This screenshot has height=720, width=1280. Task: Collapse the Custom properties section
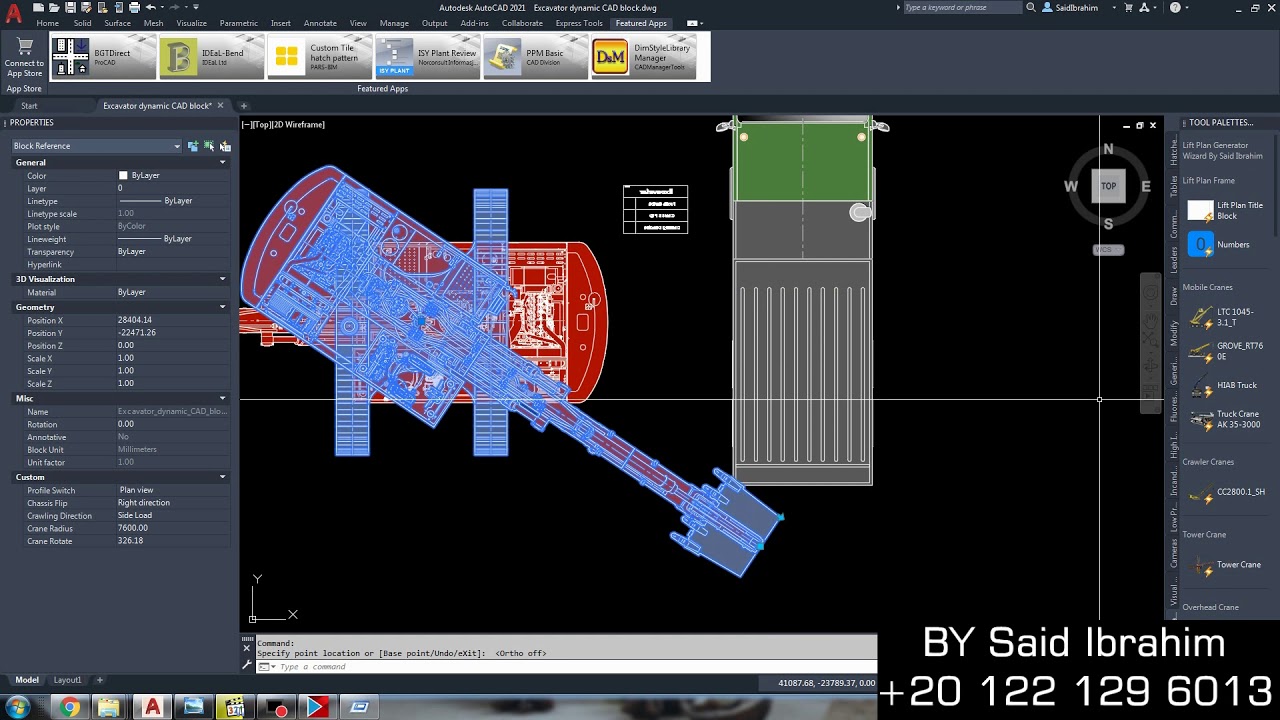pos(222,477)
